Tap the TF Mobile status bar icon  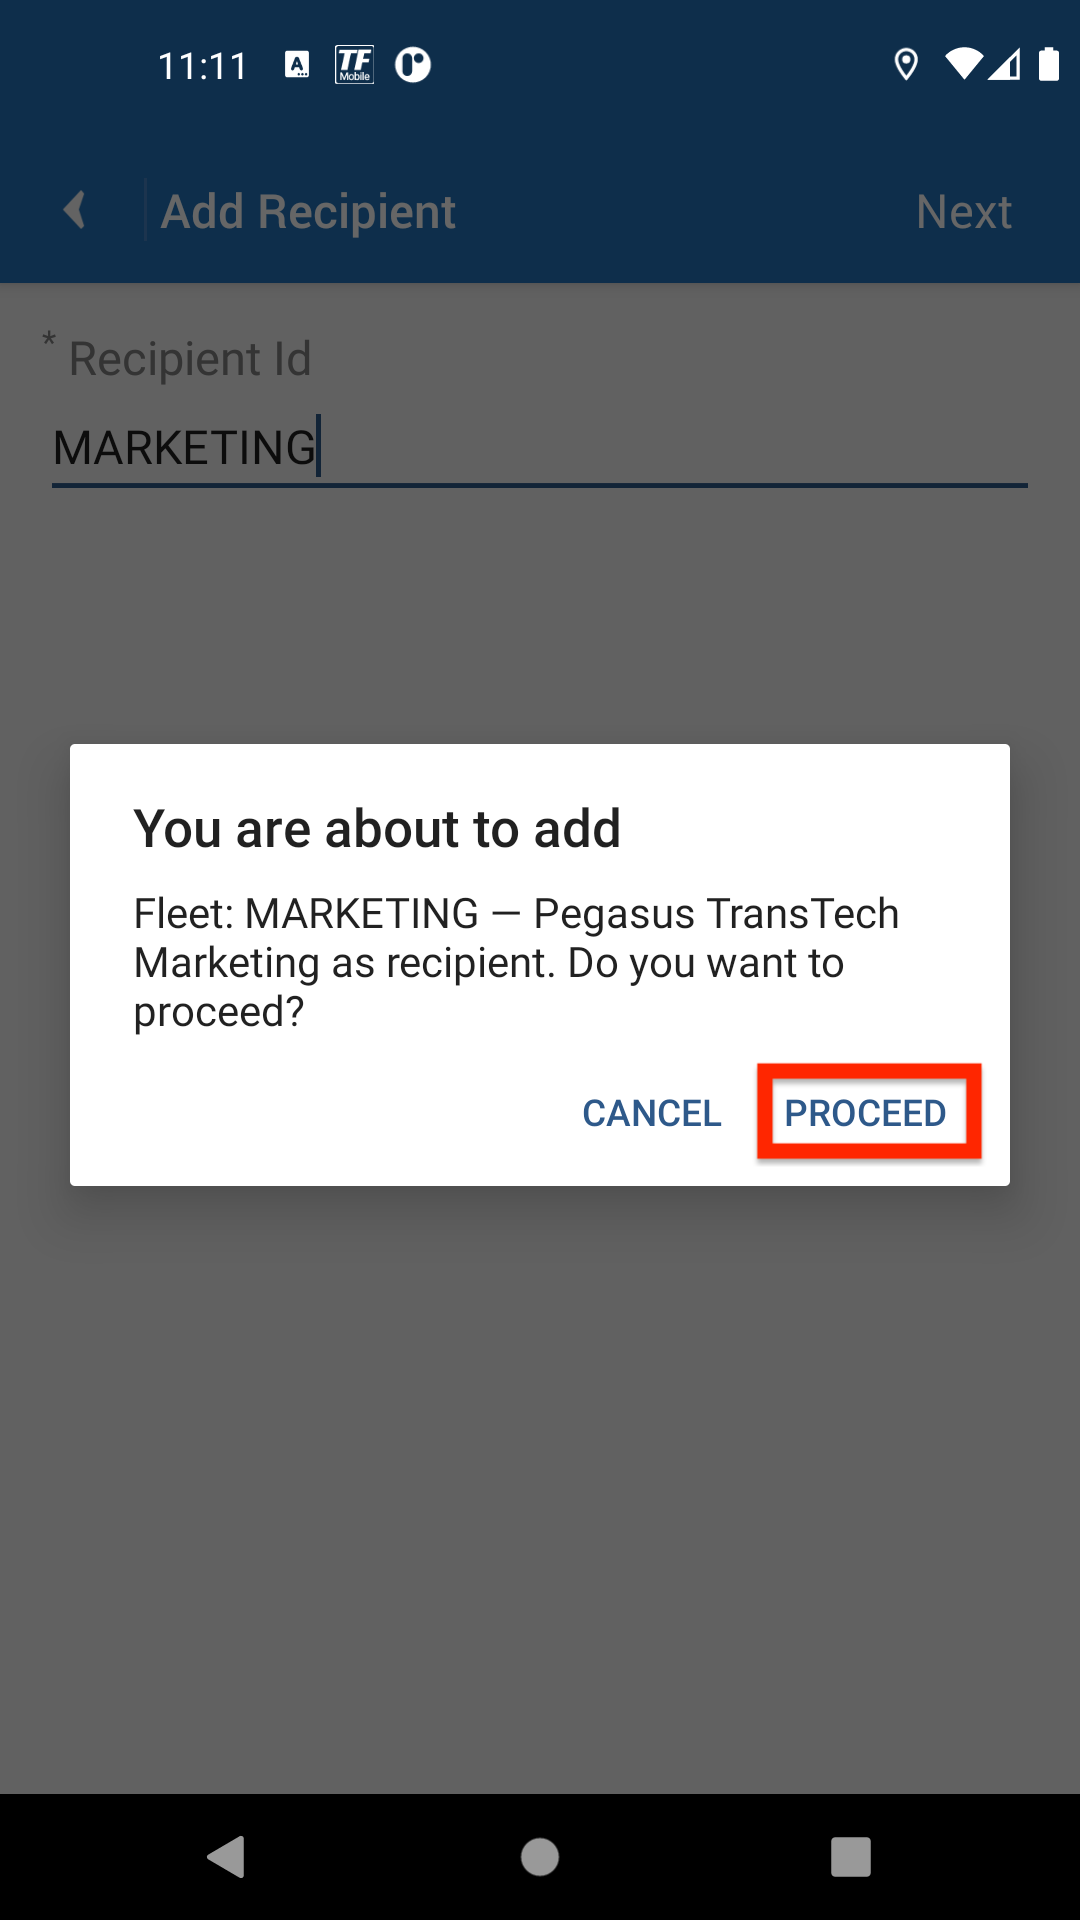(354, 65)
